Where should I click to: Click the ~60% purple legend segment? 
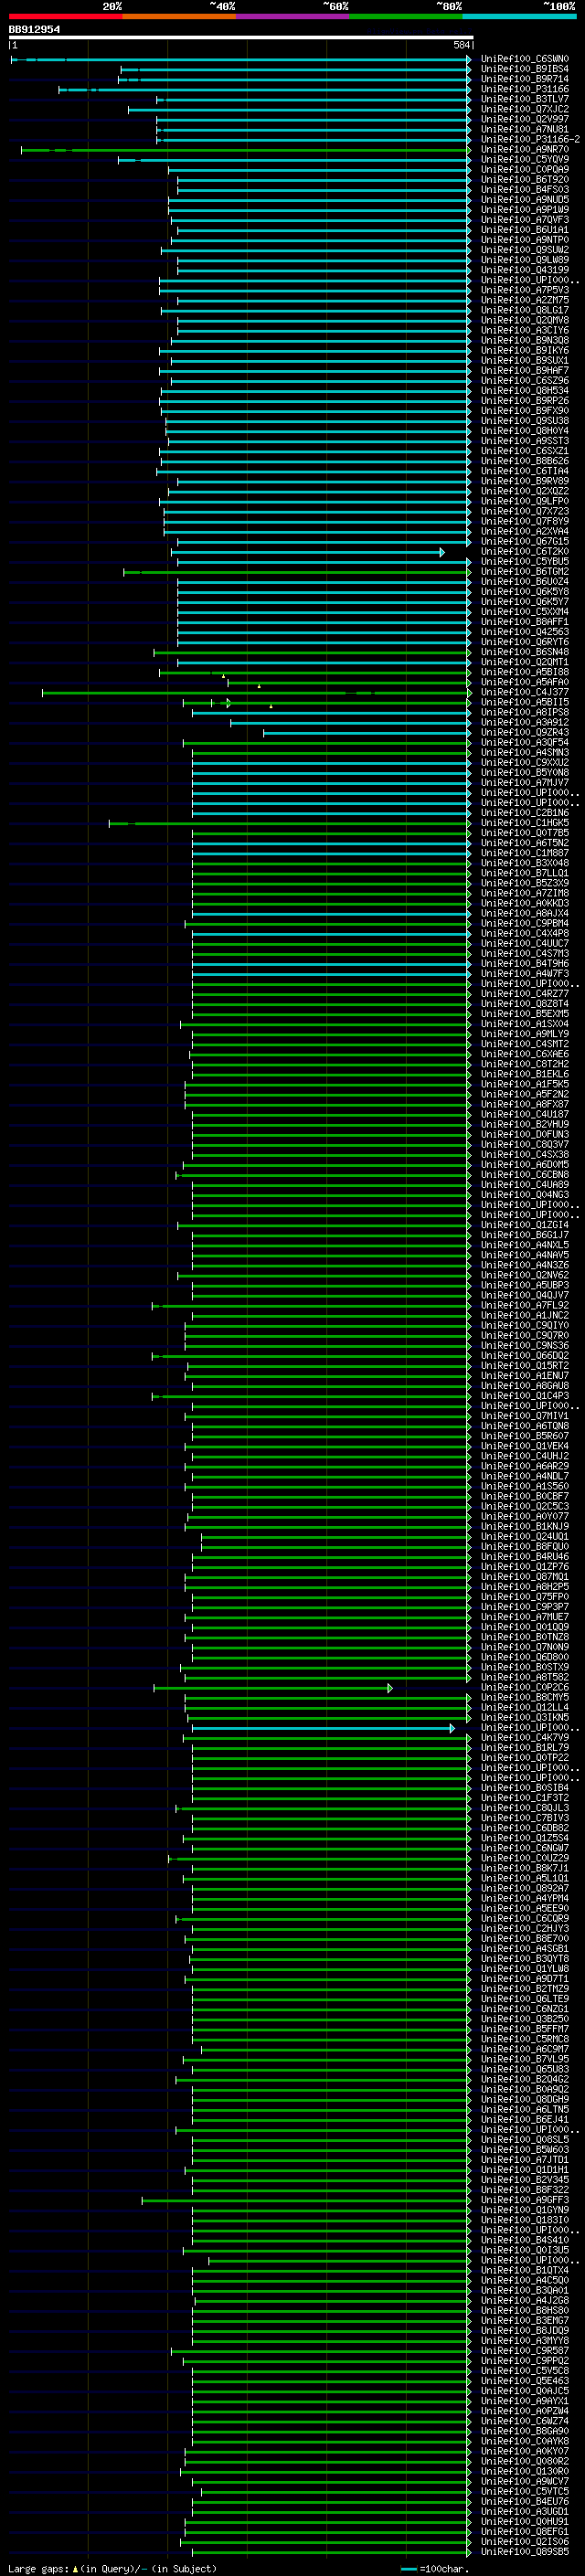coord(293,16)
